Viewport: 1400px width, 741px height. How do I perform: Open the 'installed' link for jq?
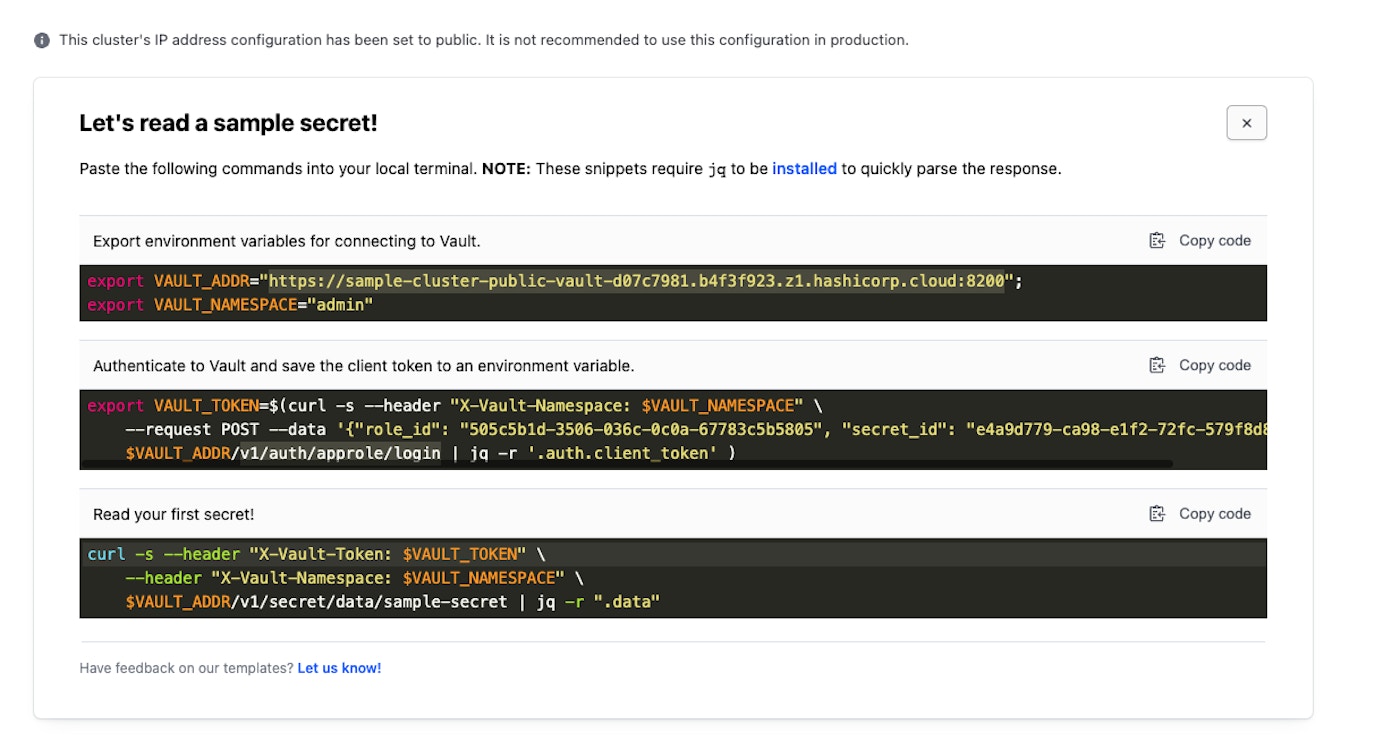pyautogui.click(x=804, y=169)
